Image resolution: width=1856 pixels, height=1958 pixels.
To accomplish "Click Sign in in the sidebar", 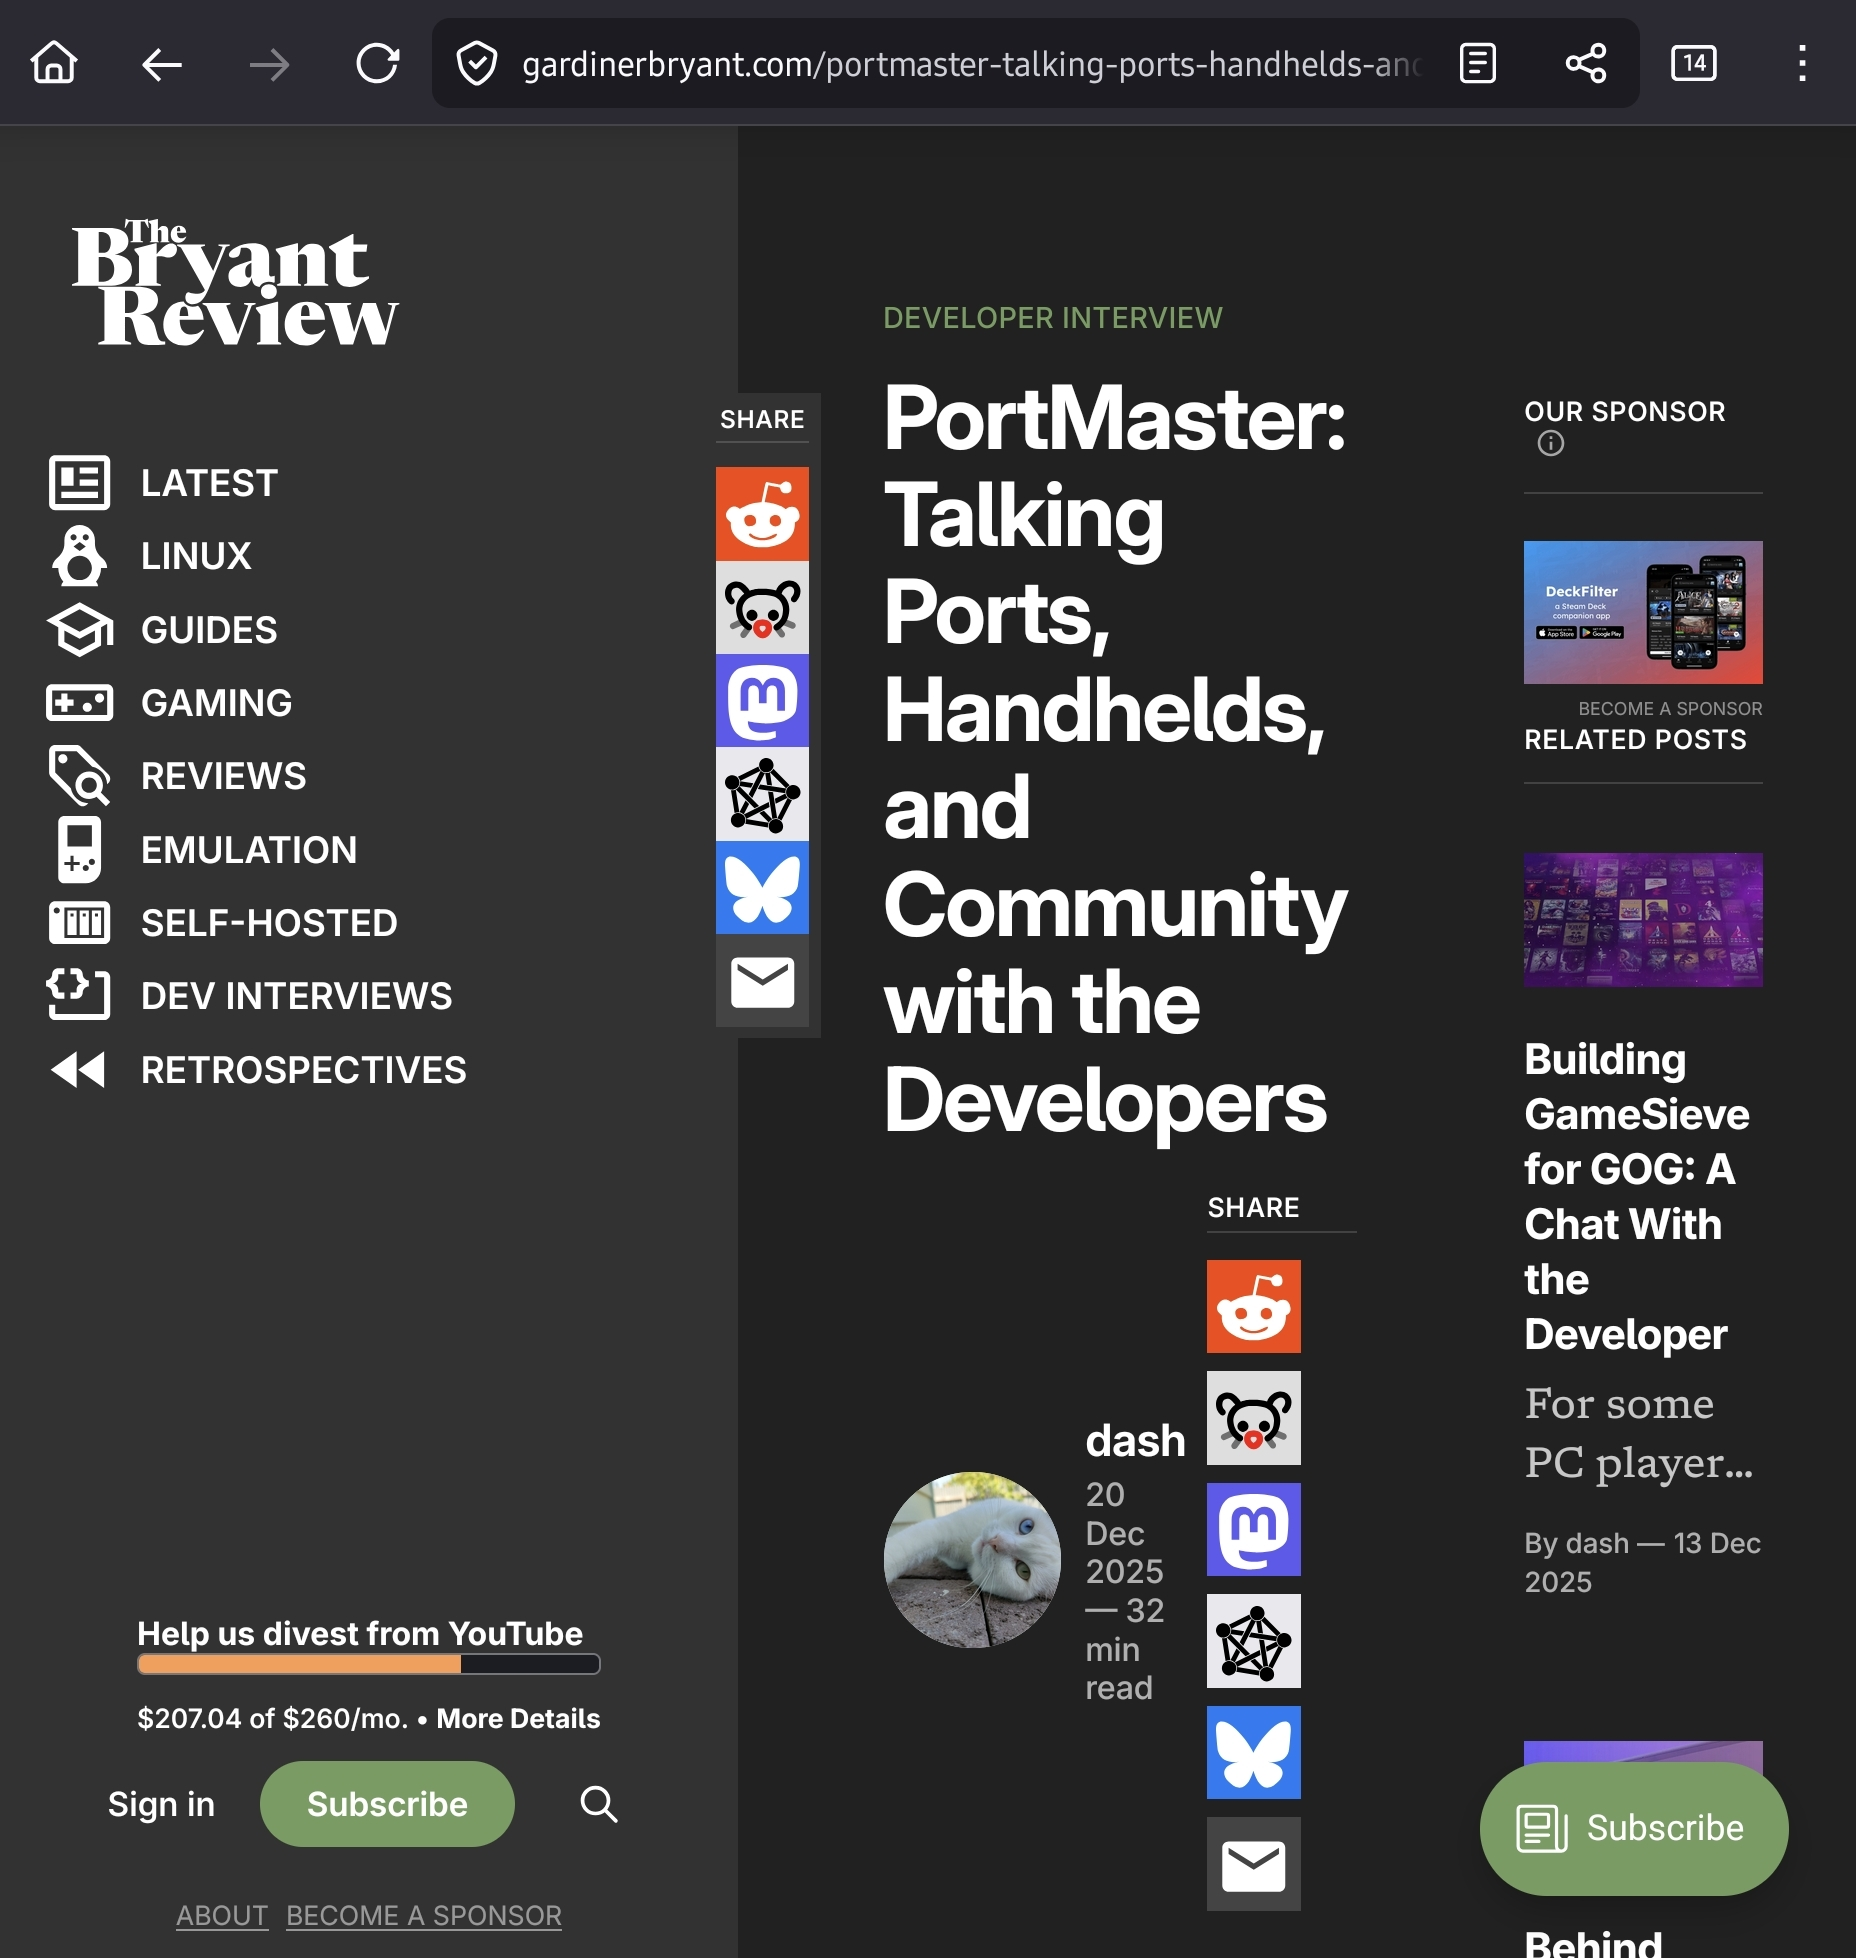I will (x=161, y=1804).
